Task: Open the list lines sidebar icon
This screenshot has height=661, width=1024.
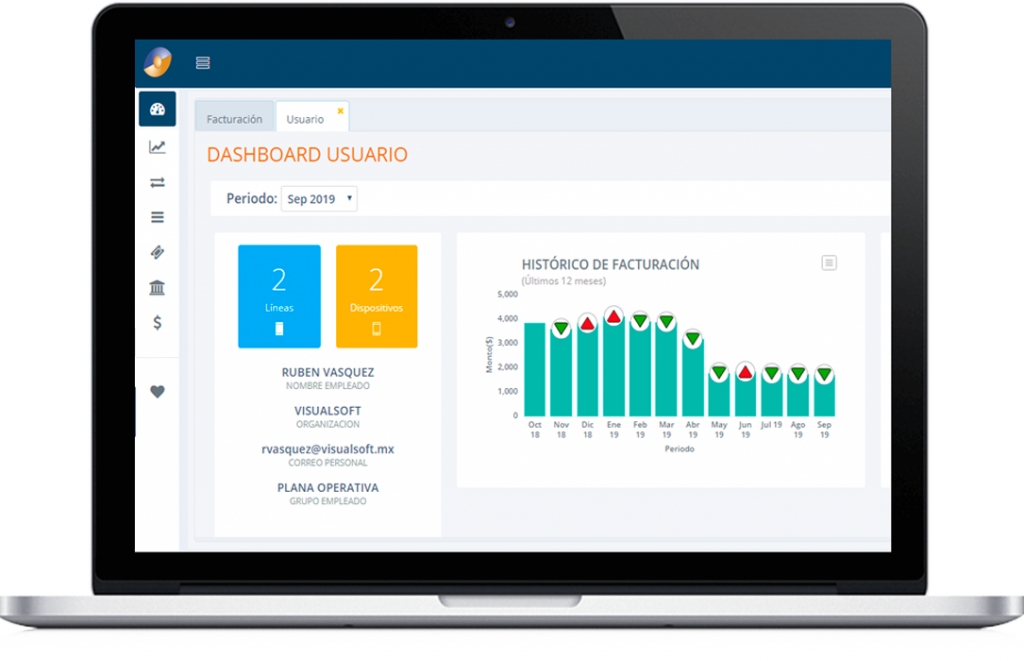Action: [157, 218]
